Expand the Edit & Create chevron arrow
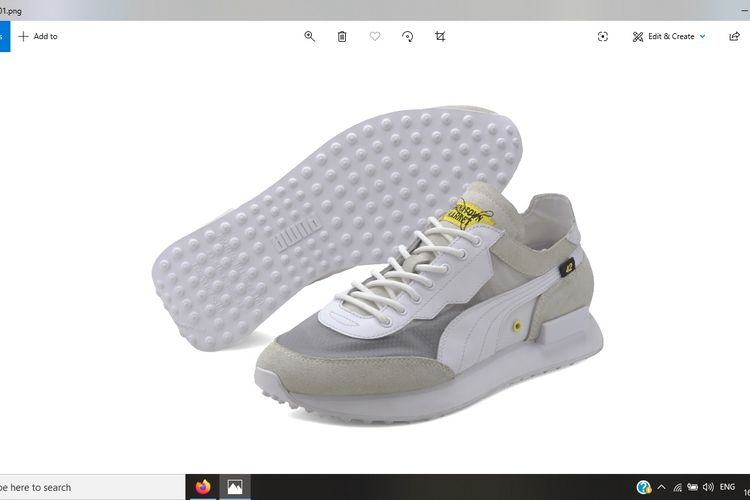 702,36
